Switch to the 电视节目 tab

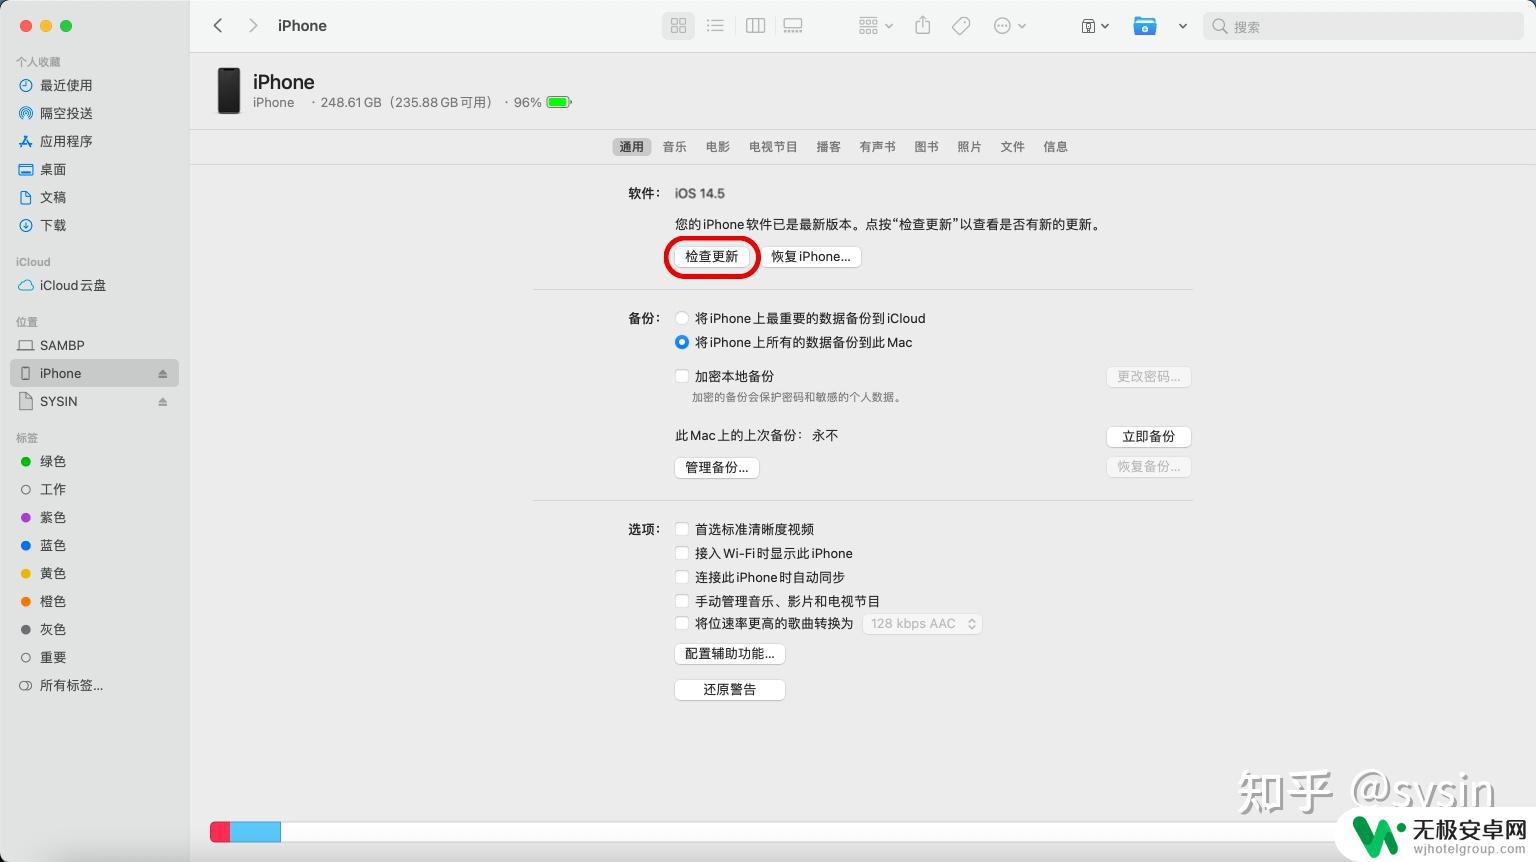(x=773, y=146)
